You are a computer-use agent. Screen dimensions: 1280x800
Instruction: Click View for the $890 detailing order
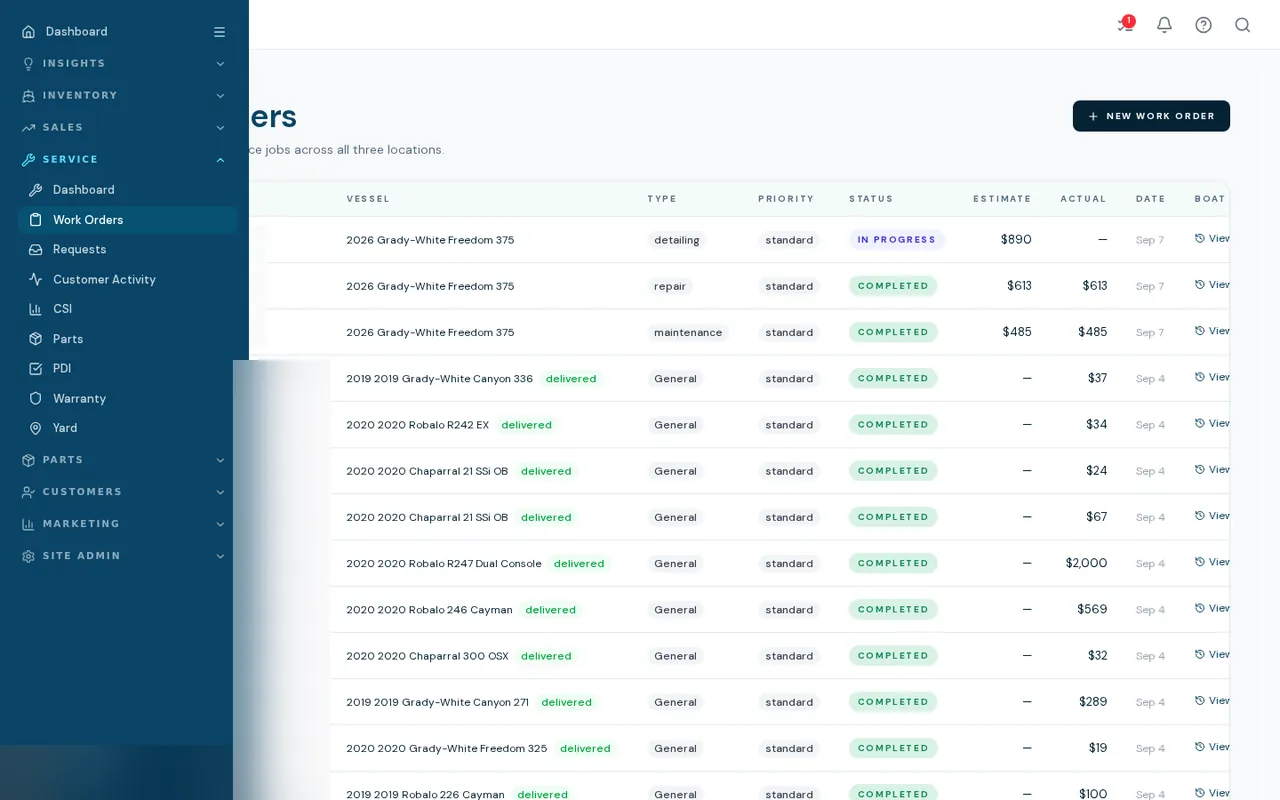pyautogui.click(x=1212, y=239)
